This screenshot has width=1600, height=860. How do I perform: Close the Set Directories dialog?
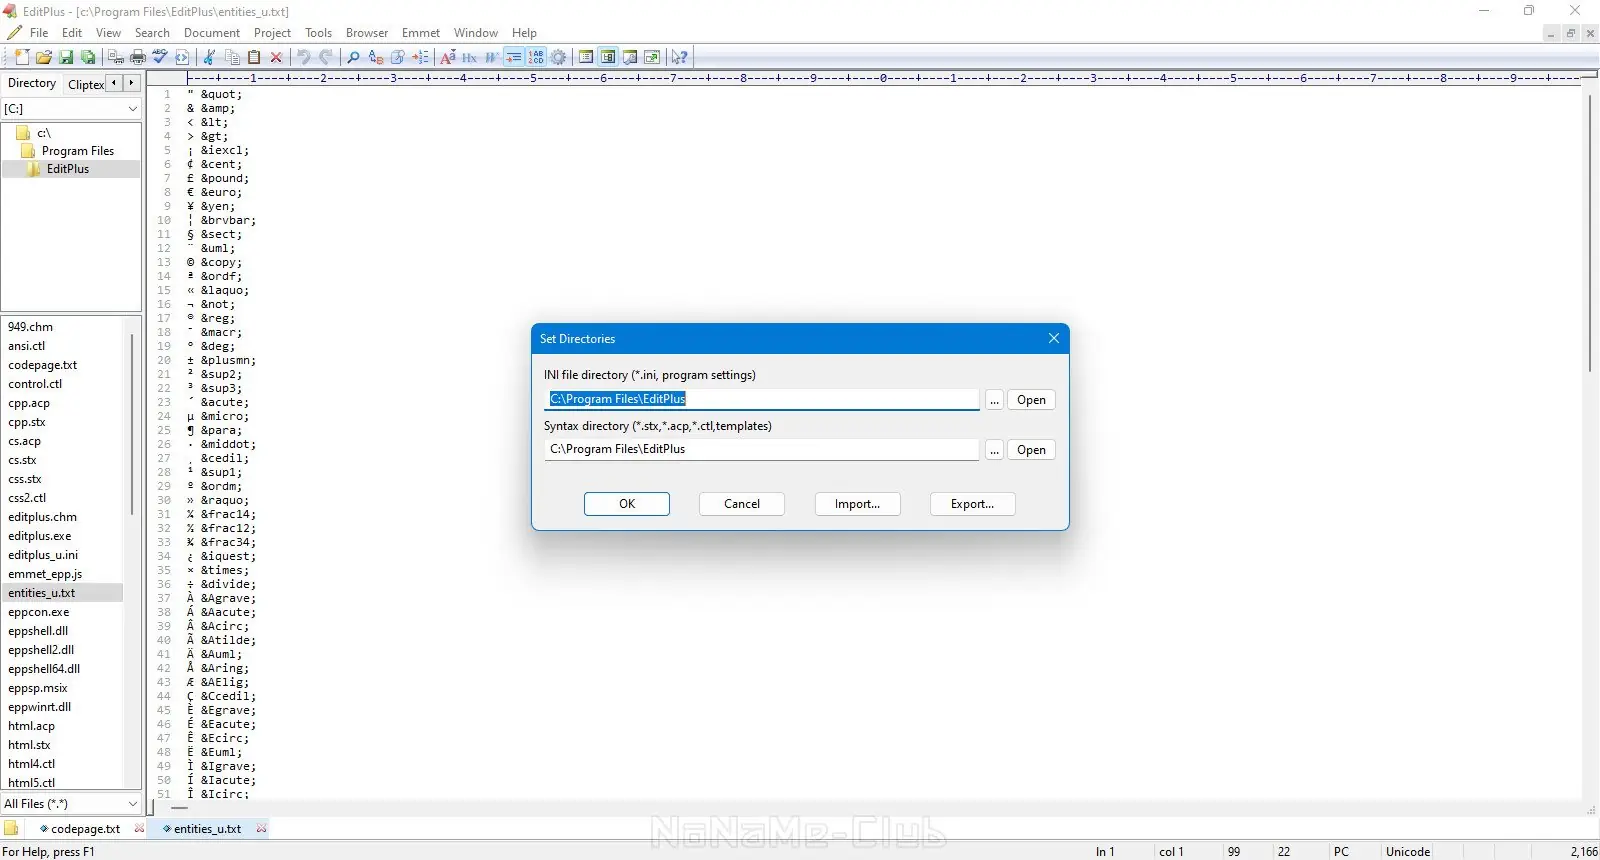[x=1053, y=338]
